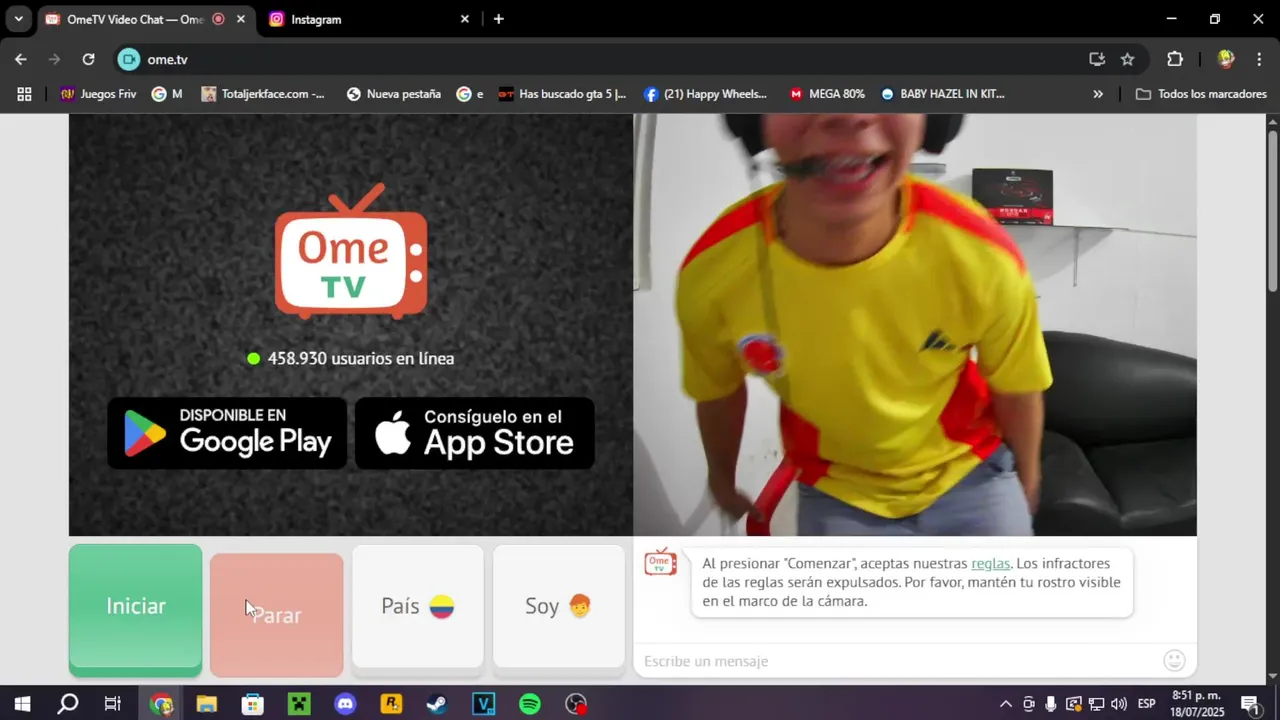
Task: Open the Happy Wheels Facebook bookmark
Action: (x=705, y=94)
